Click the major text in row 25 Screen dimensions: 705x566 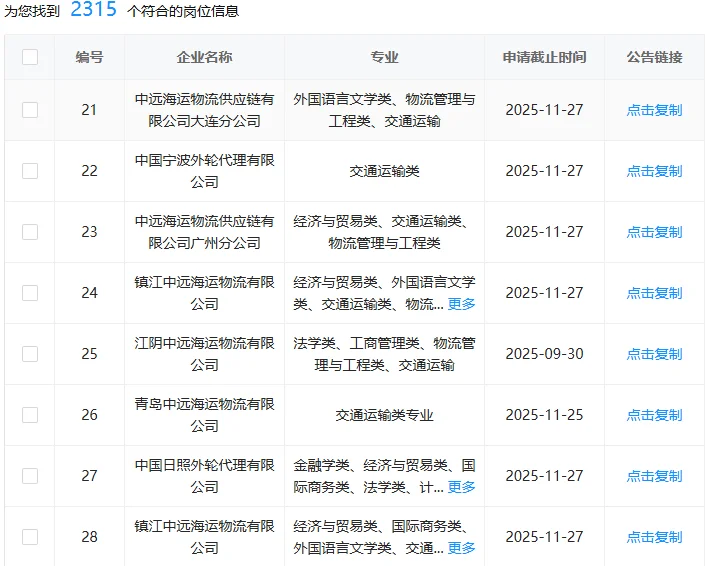point(384,354)
